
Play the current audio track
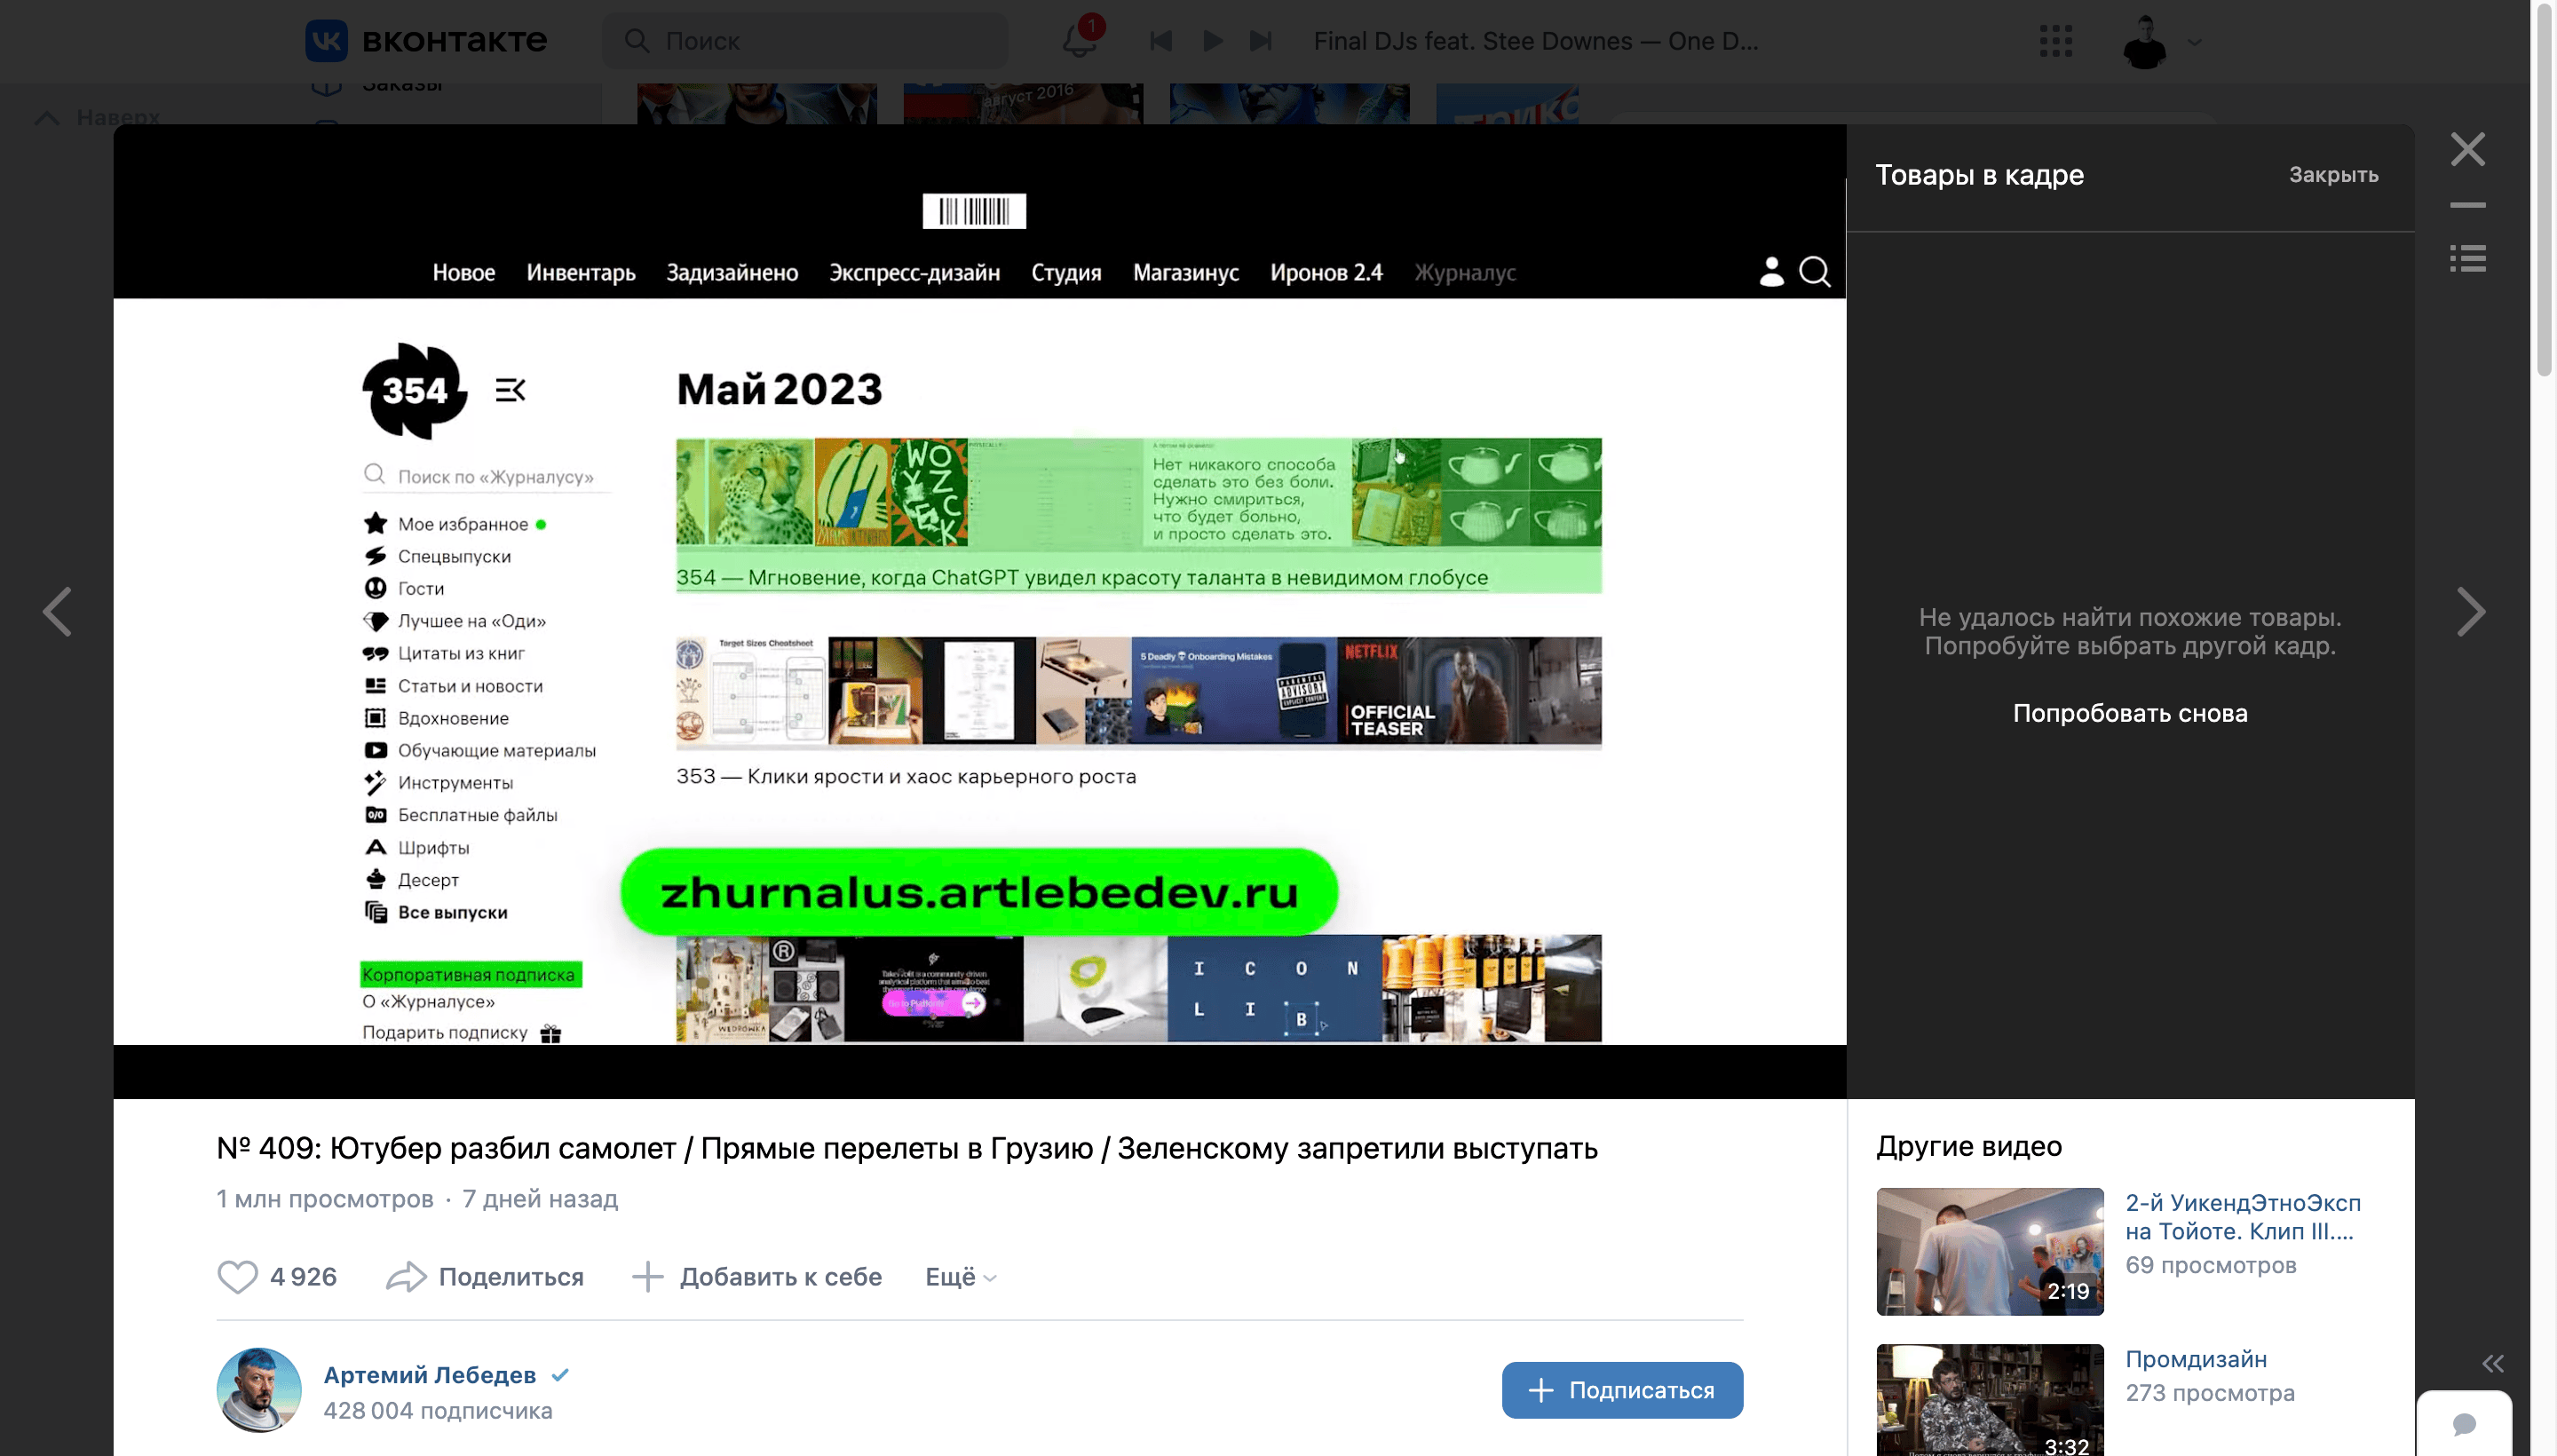click(x=1212, y=41)
